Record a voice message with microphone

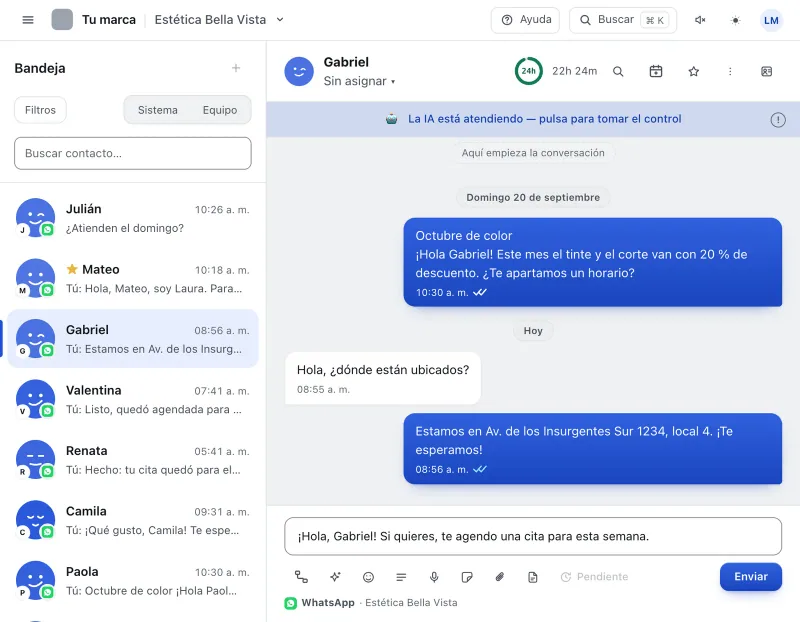click(x=434, y=577)
